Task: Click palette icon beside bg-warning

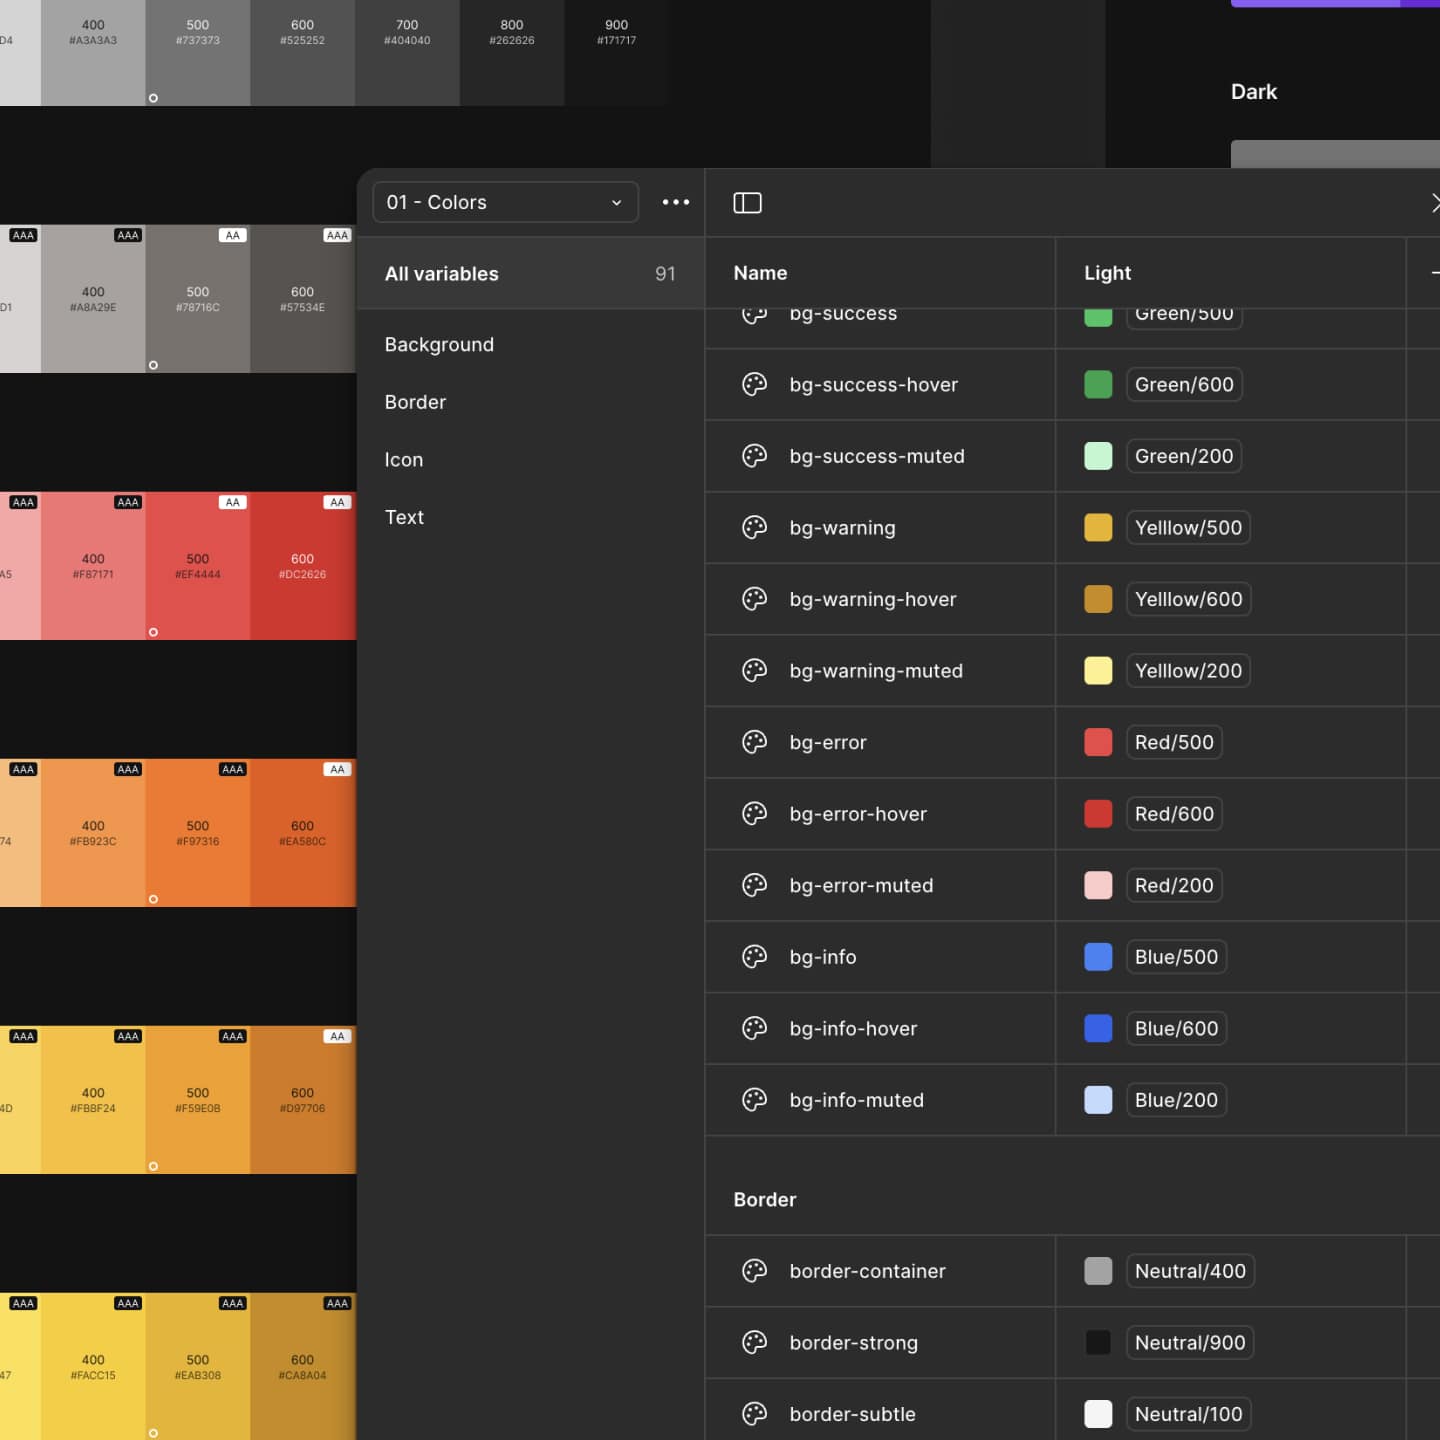Action: (754, 527)
